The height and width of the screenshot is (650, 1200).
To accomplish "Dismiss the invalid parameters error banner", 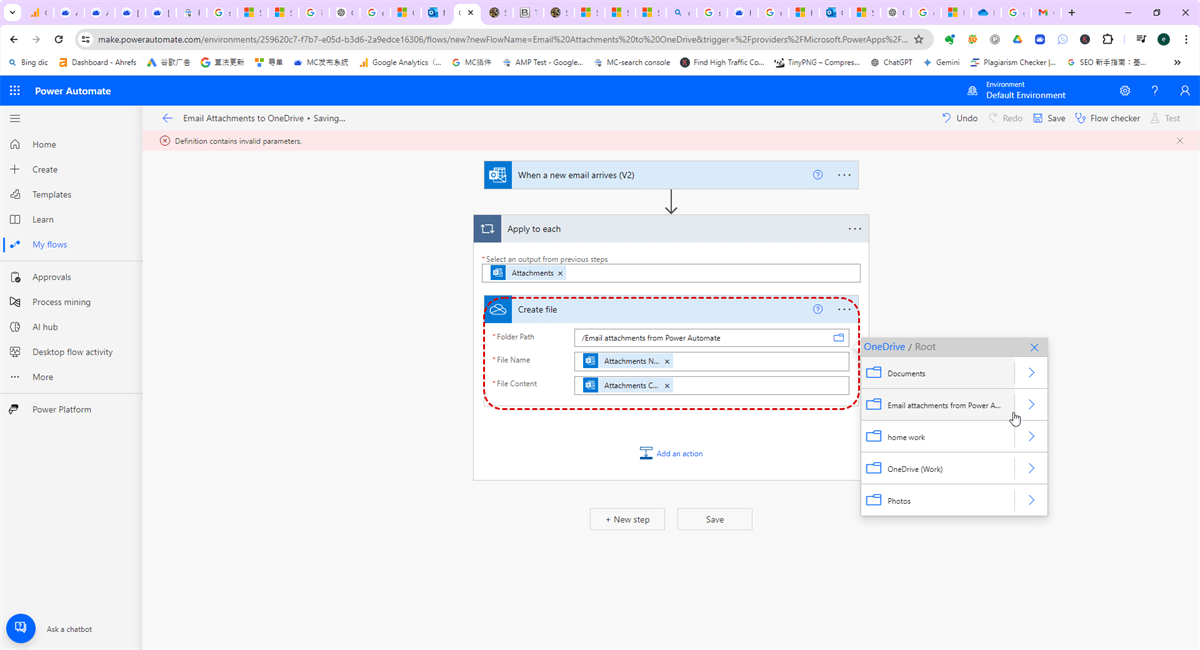I will coord(1180,141).
